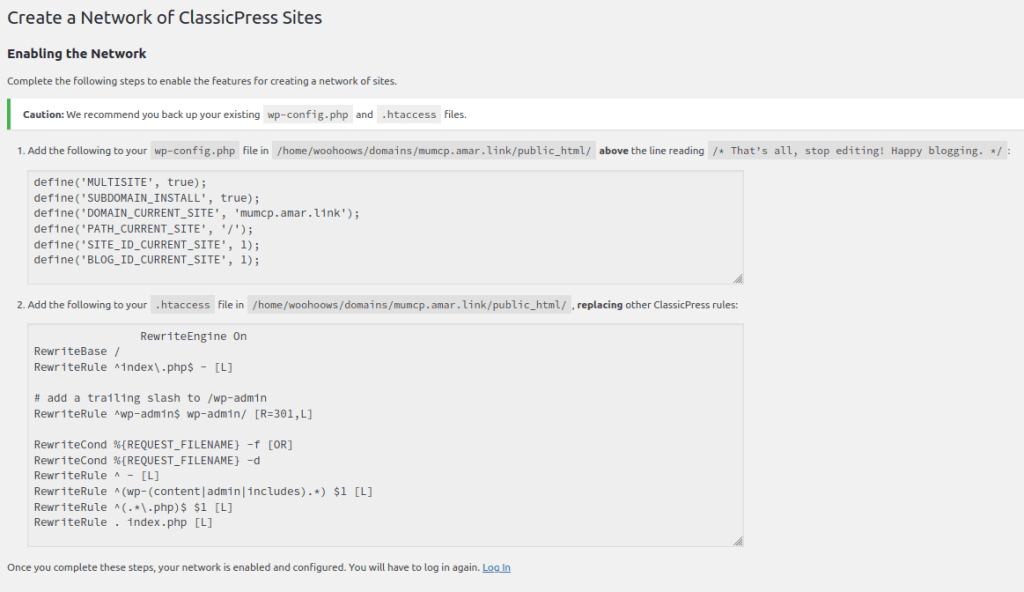
Task: Click the bold word 'replacing' in step 2
Action: click(x=600, y=304)
